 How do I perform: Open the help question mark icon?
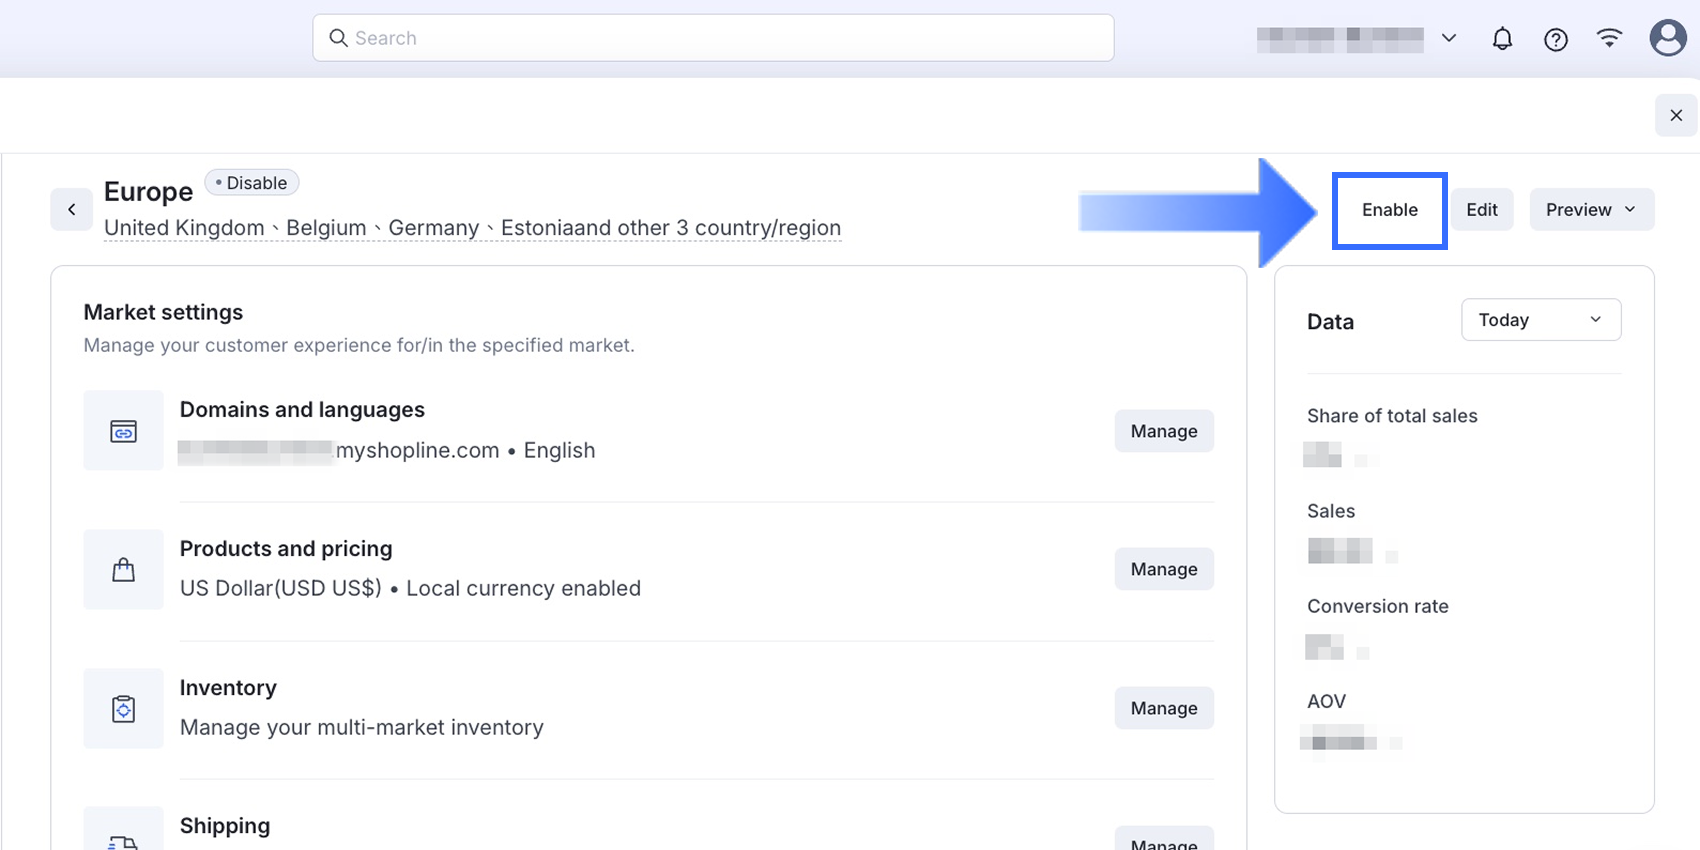point(1555,39)
